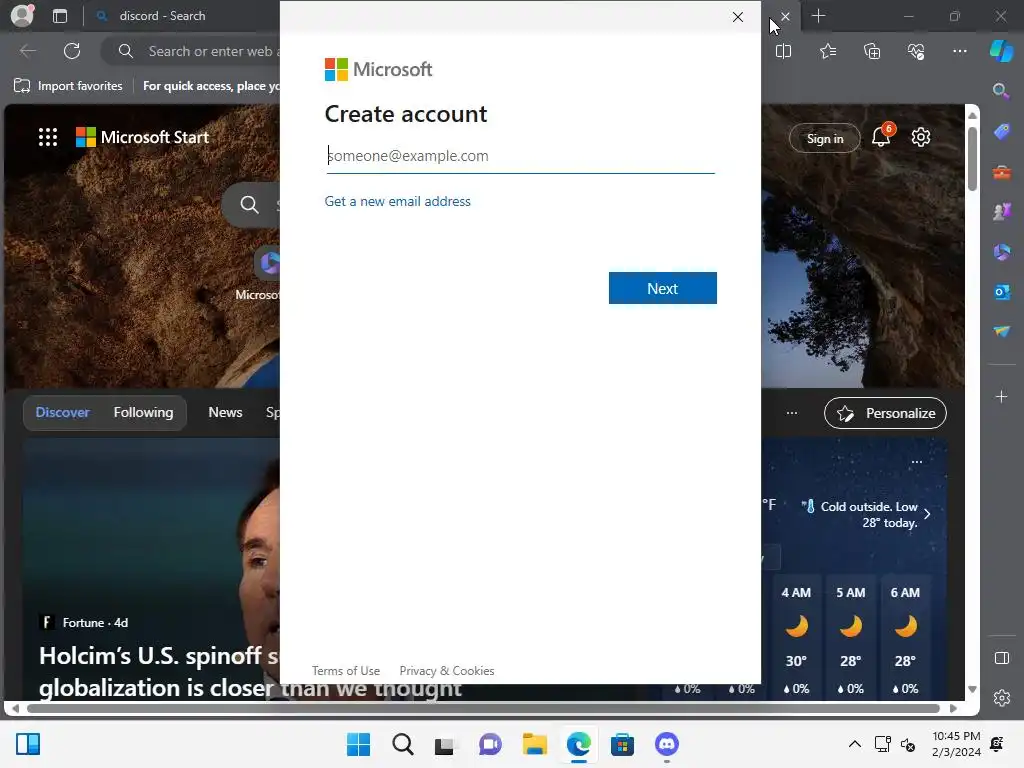Open the sidebar Microsoft 365 icon
Viewport: 1024px width, 768px height.
point(1002,251)
